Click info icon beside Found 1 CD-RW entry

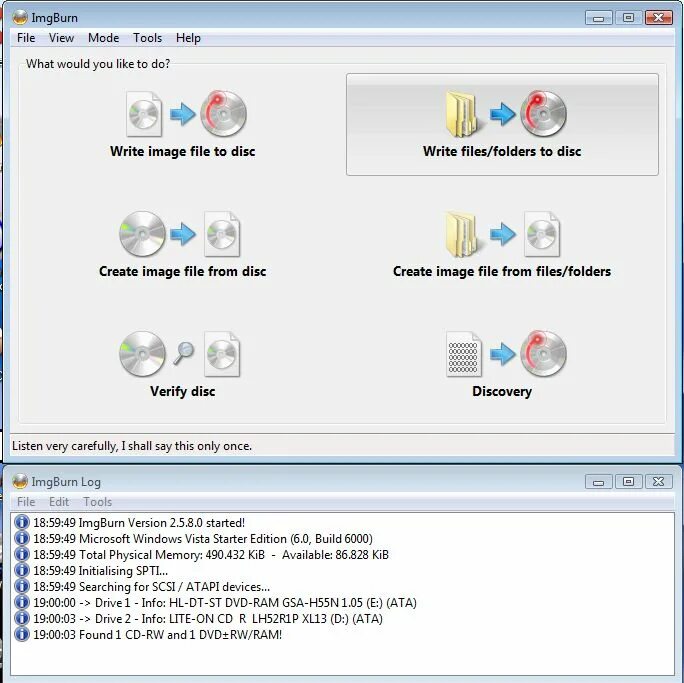pyautogui.click(x=21, y=634)
